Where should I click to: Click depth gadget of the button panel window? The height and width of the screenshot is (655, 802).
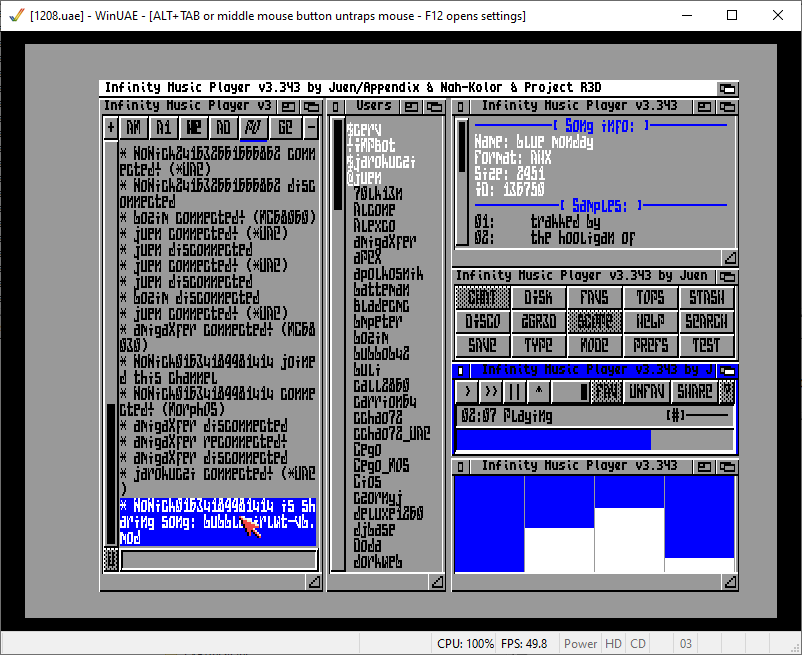[727, 277]
